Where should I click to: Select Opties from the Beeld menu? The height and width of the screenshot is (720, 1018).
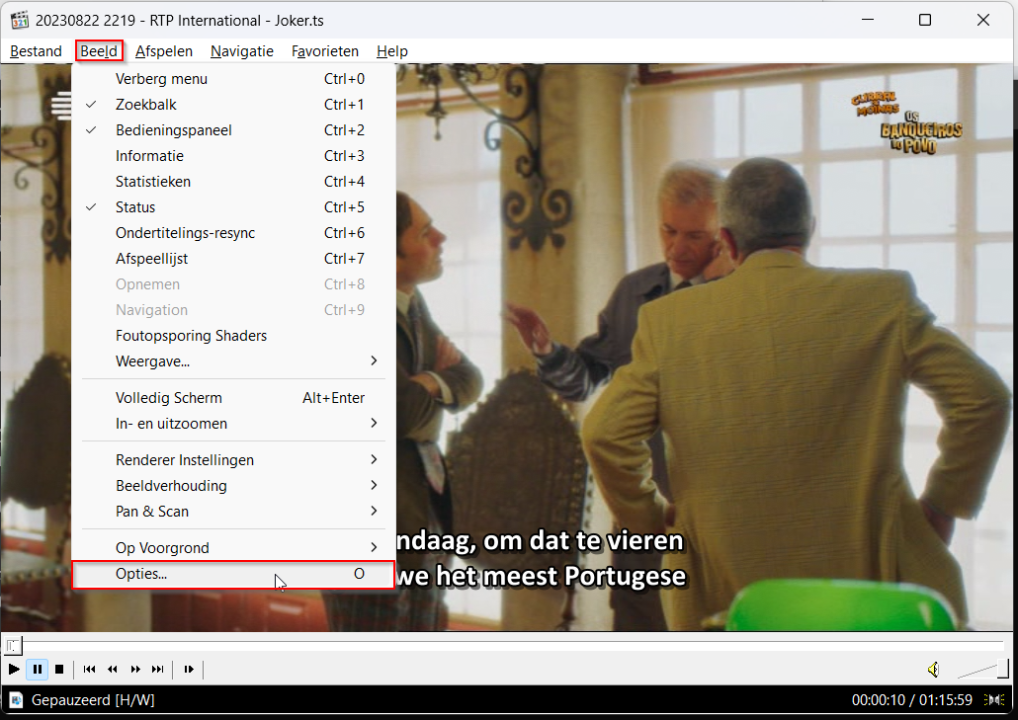140,573
